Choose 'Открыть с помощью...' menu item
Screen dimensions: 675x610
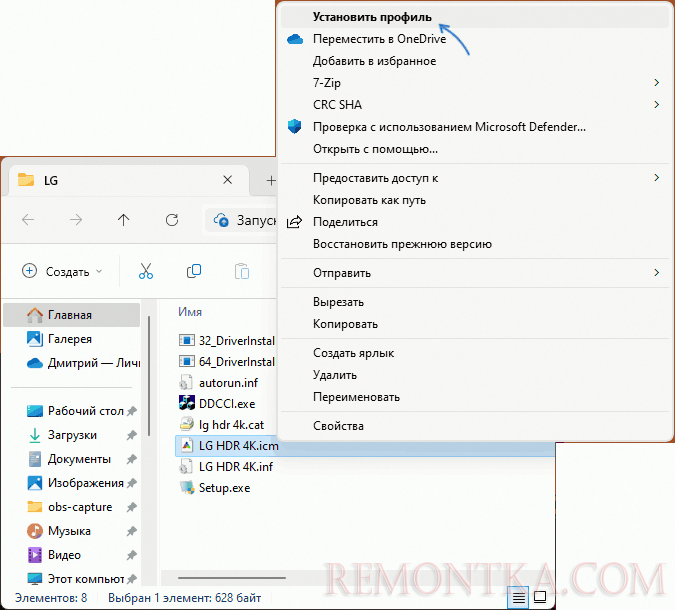(475, 149)
